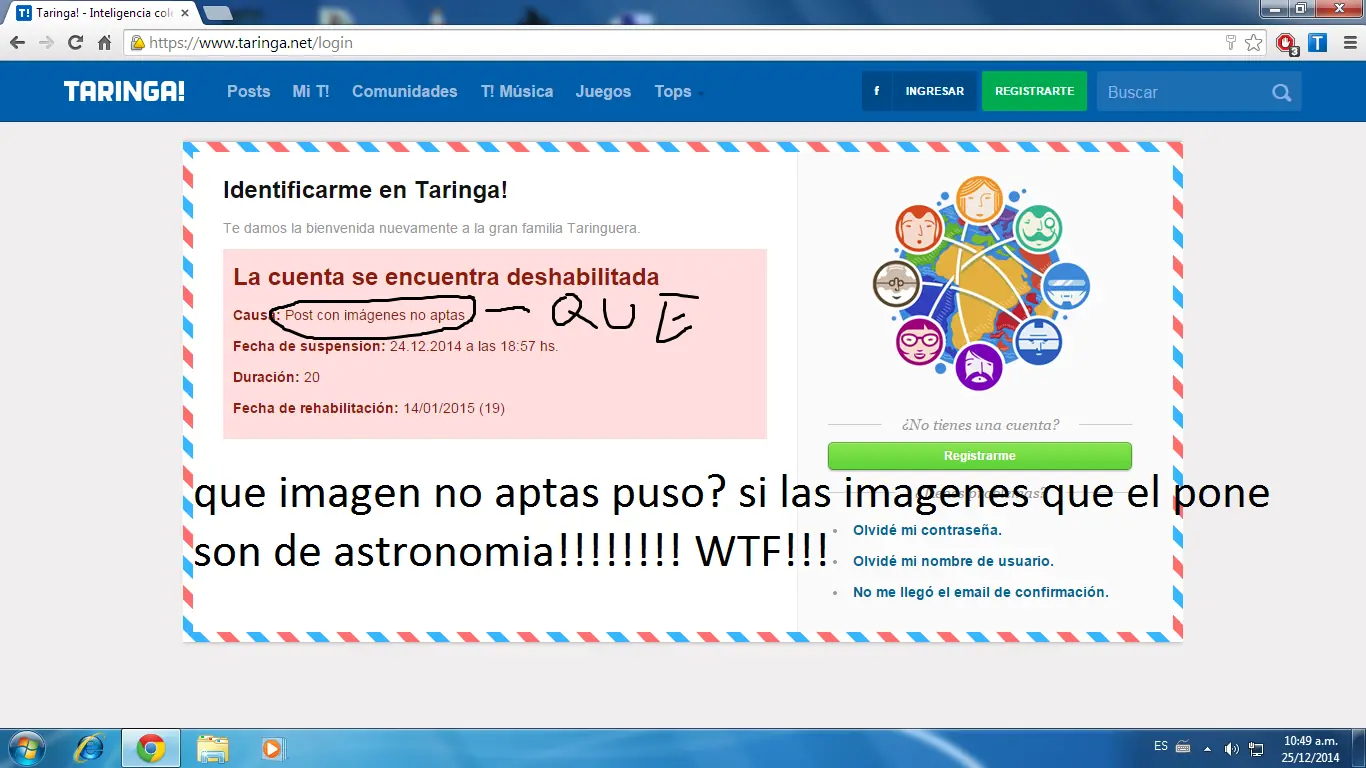This screenshot has width=1366, height=768.
Task: Click the ¿No tienes una cuenta? text
Action: coord(980,425)
